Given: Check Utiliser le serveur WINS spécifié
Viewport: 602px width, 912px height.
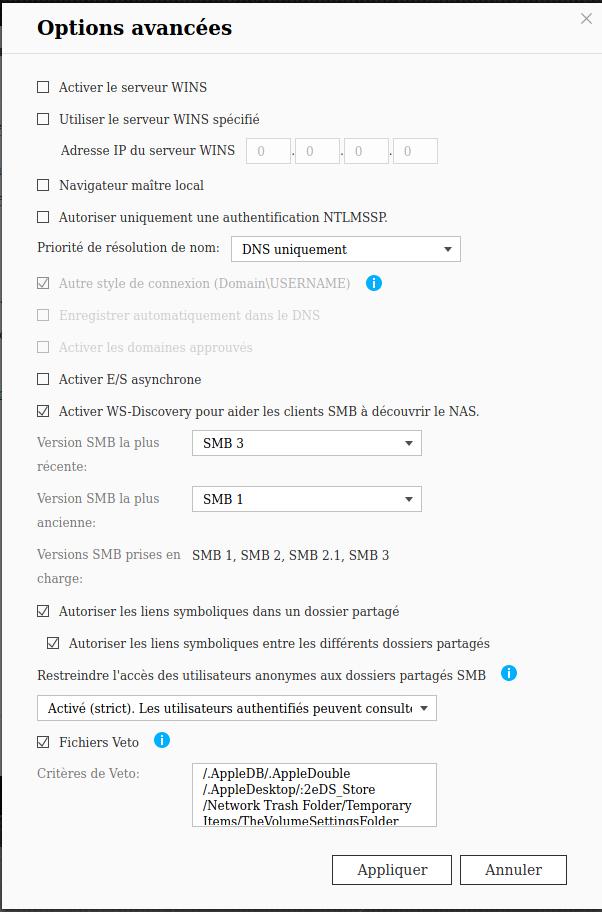Looking at the screenshot, I should (x=43, y=120).
